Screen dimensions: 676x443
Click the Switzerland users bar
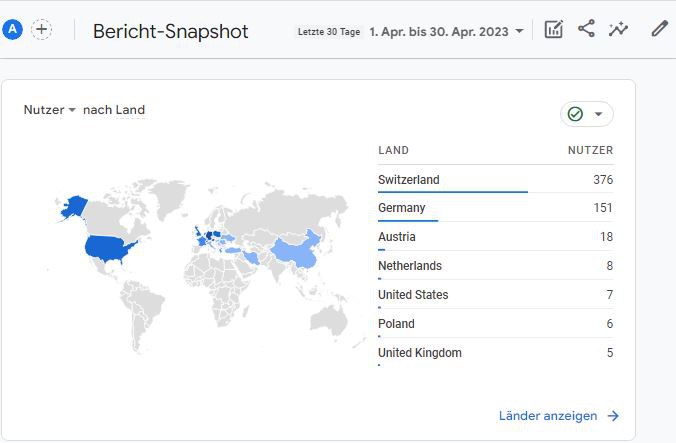pyautogui.click(x=452, y=191)
